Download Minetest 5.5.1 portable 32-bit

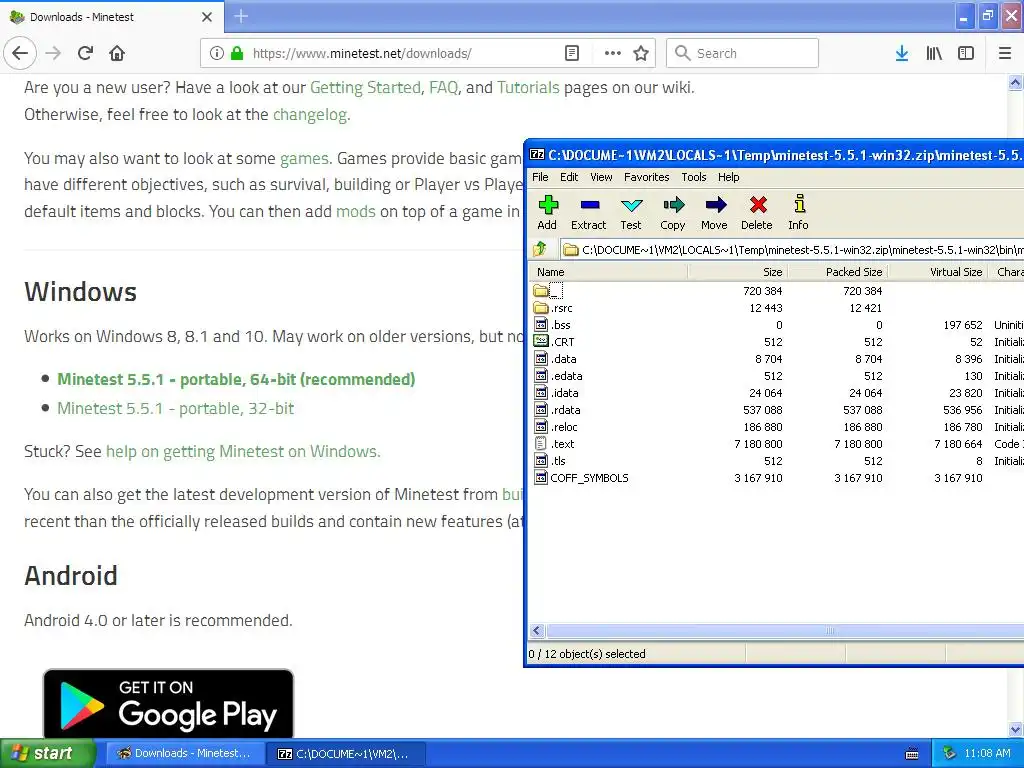[x=176, y=408]
